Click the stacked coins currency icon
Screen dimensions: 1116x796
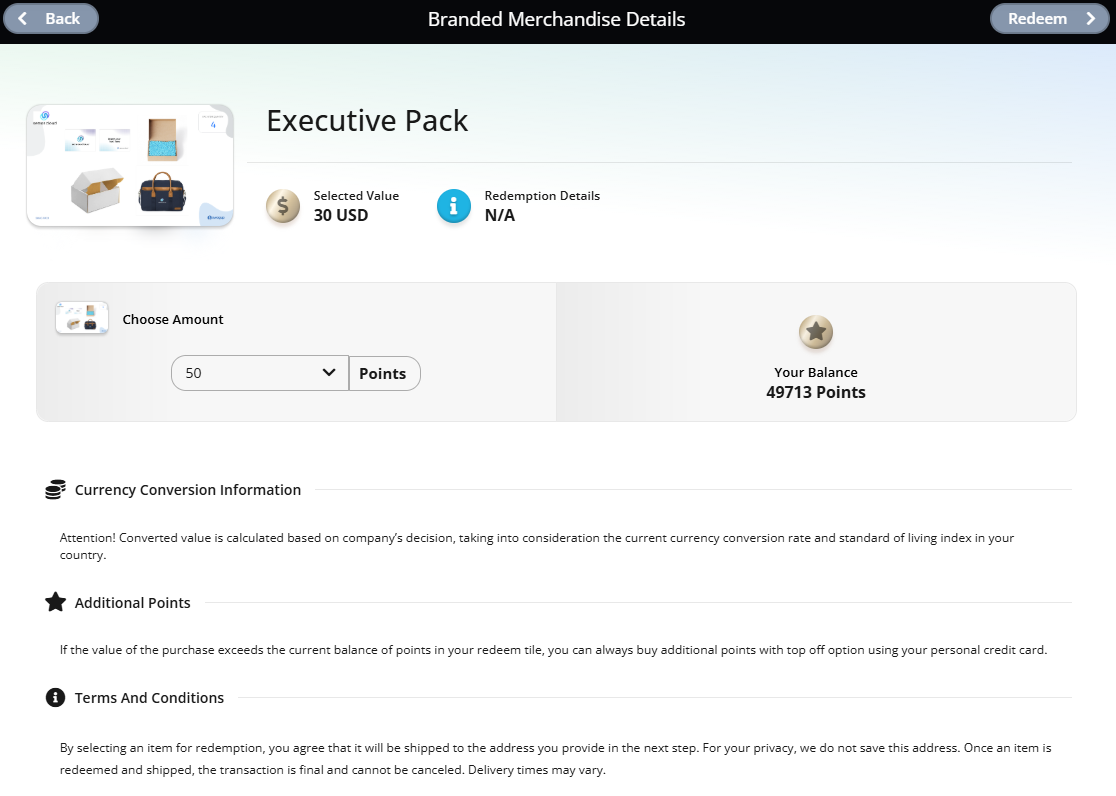coord(56,490)
